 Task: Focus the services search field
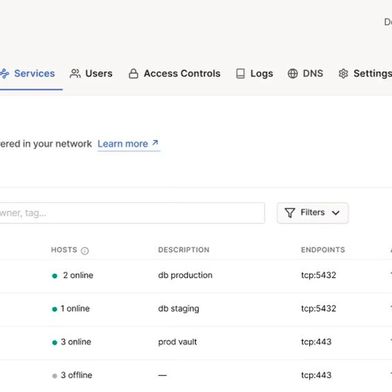[132, 213]
